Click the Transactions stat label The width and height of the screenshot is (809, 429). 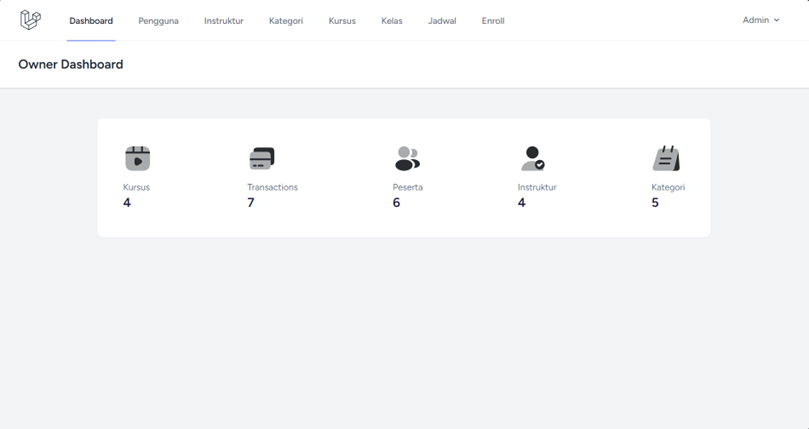coord(272,187)
